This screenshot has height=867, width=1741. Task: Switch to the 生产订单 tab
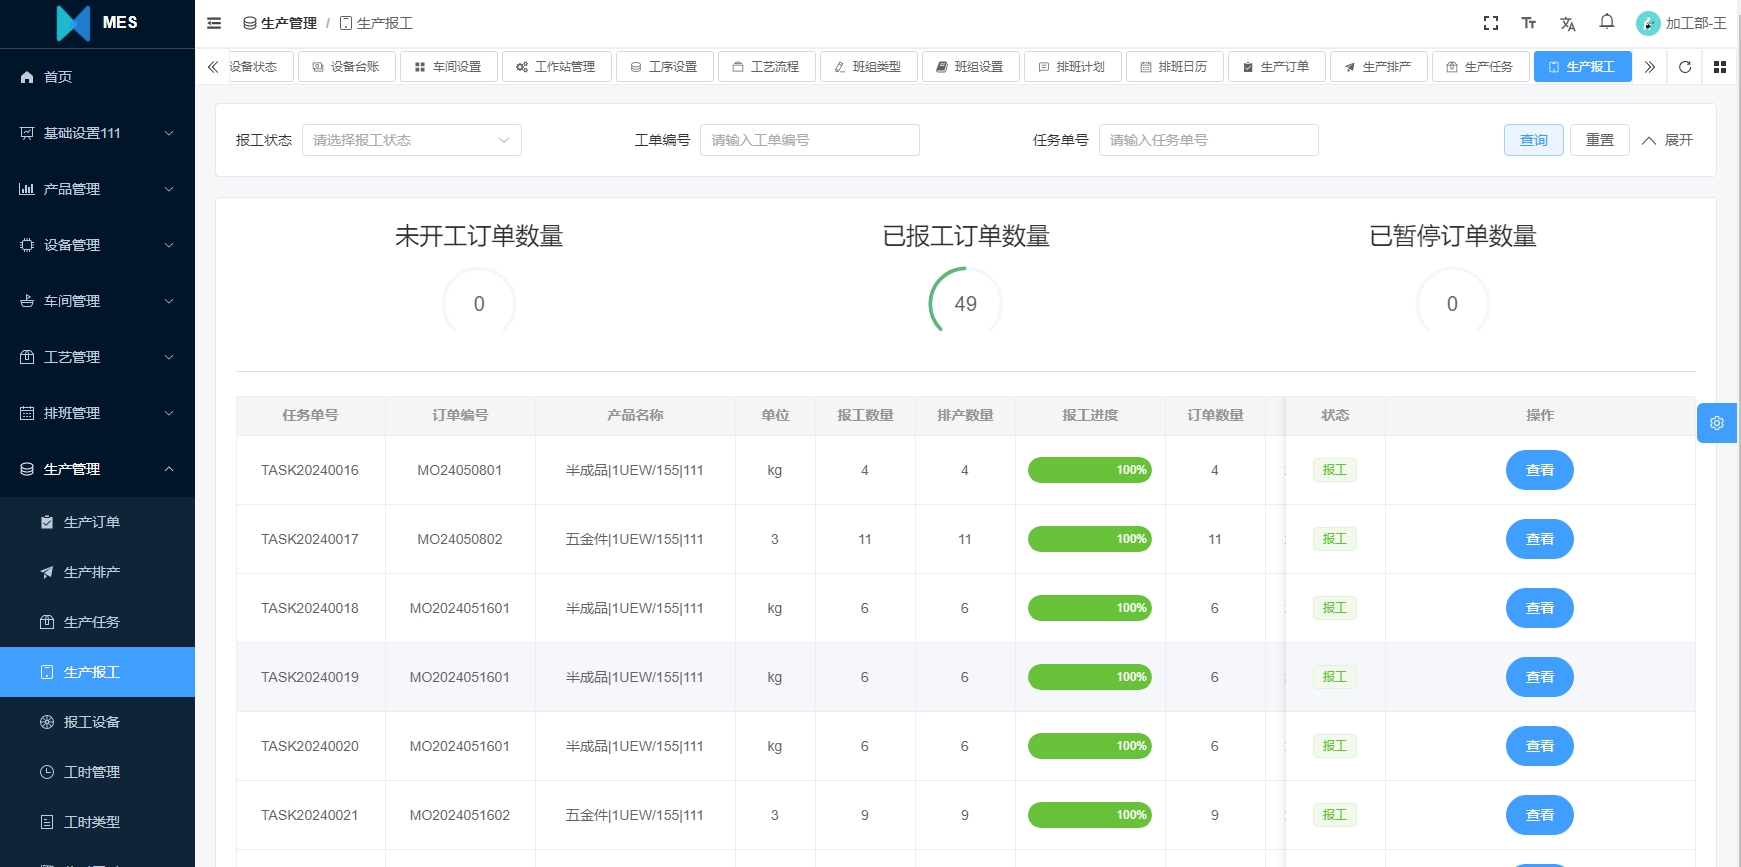click(x=1276, y=67)
